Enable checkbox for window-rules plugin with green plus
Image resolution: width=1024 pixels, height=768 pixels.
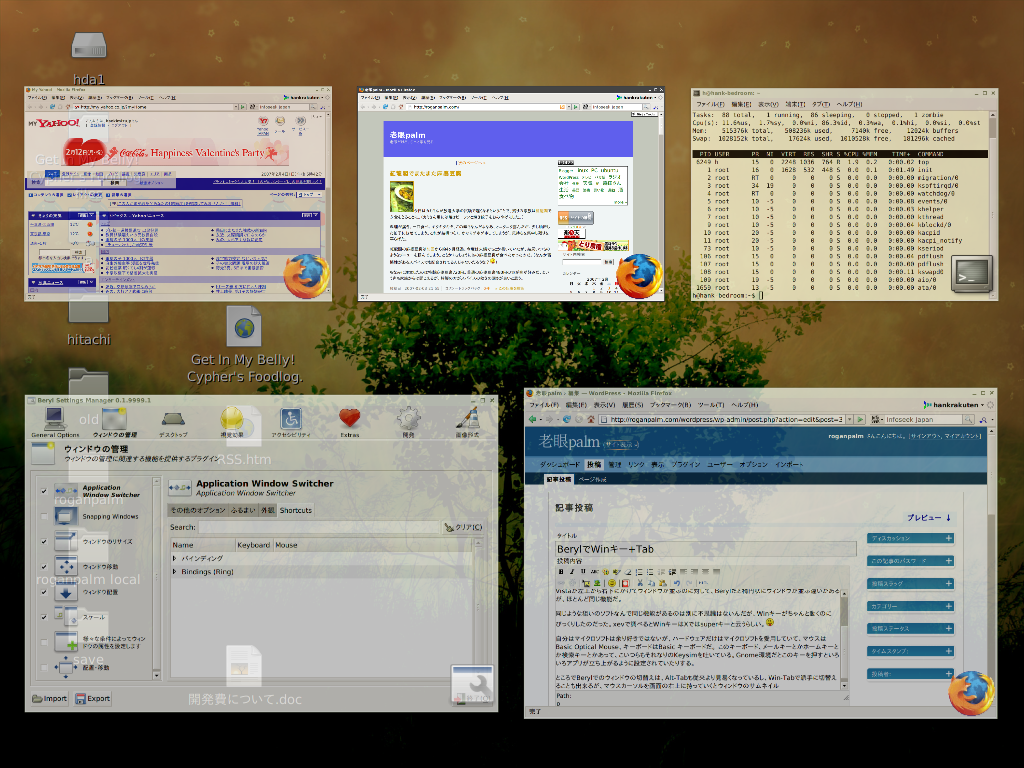pos(44,643)
